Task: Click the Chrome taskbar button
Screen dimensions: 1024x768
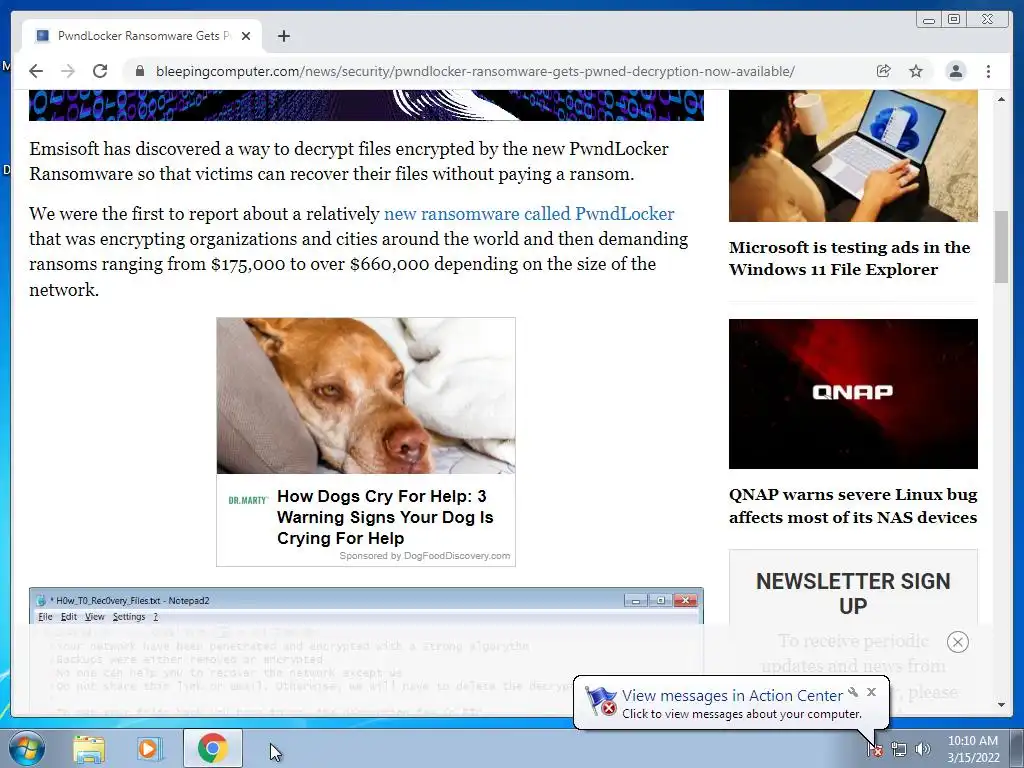Action: tap(212, 748)
